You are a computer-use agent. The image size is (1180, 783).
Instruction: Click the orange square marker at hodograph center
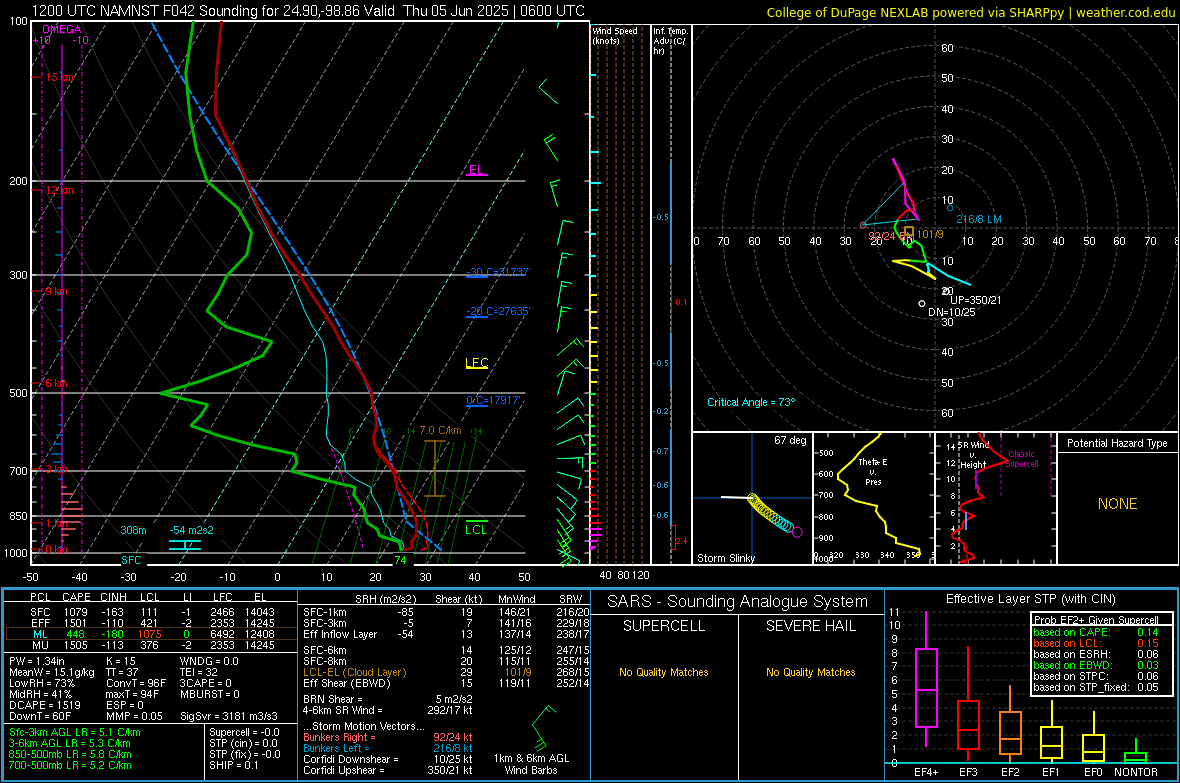point(909,232)
